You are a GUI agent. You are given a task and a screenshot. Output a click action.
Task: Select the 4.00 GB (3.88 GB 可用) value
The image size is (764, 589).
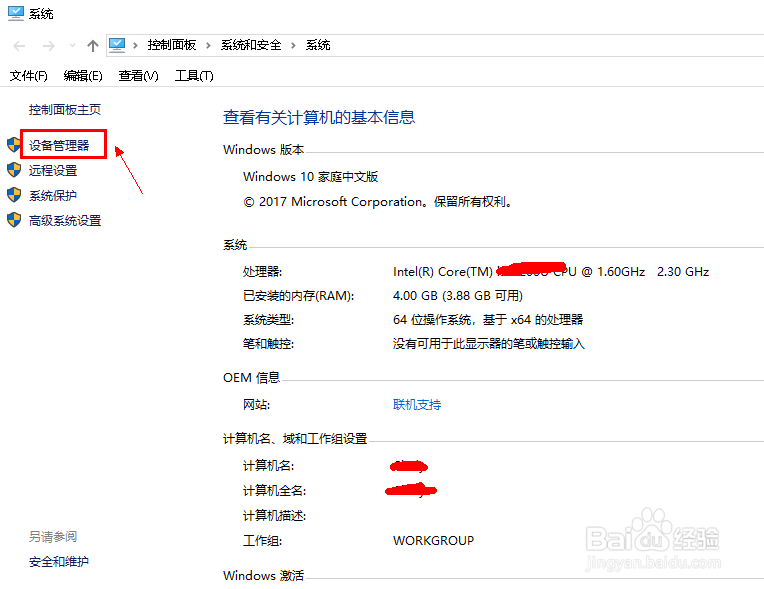tap(458, 296)
